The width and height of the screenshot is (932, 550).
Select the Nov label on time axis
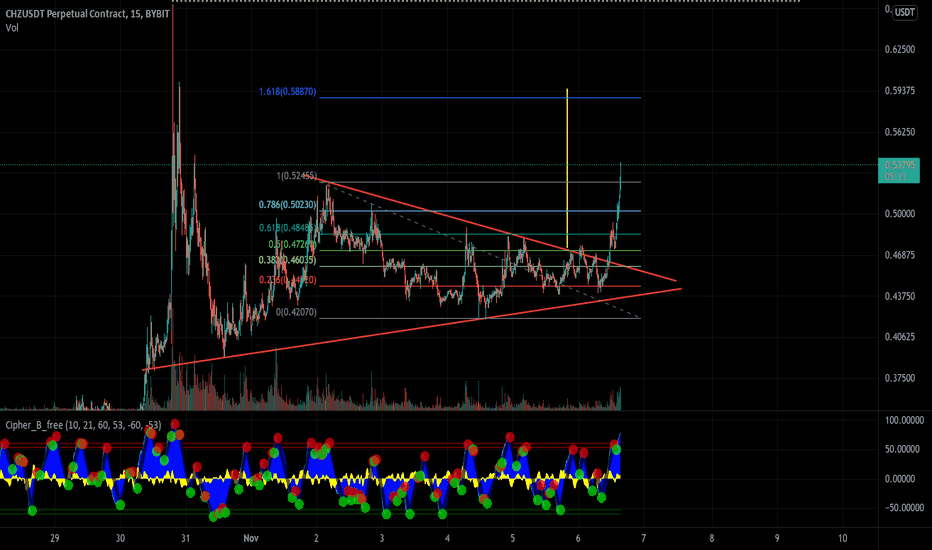[x=251, y=539]
